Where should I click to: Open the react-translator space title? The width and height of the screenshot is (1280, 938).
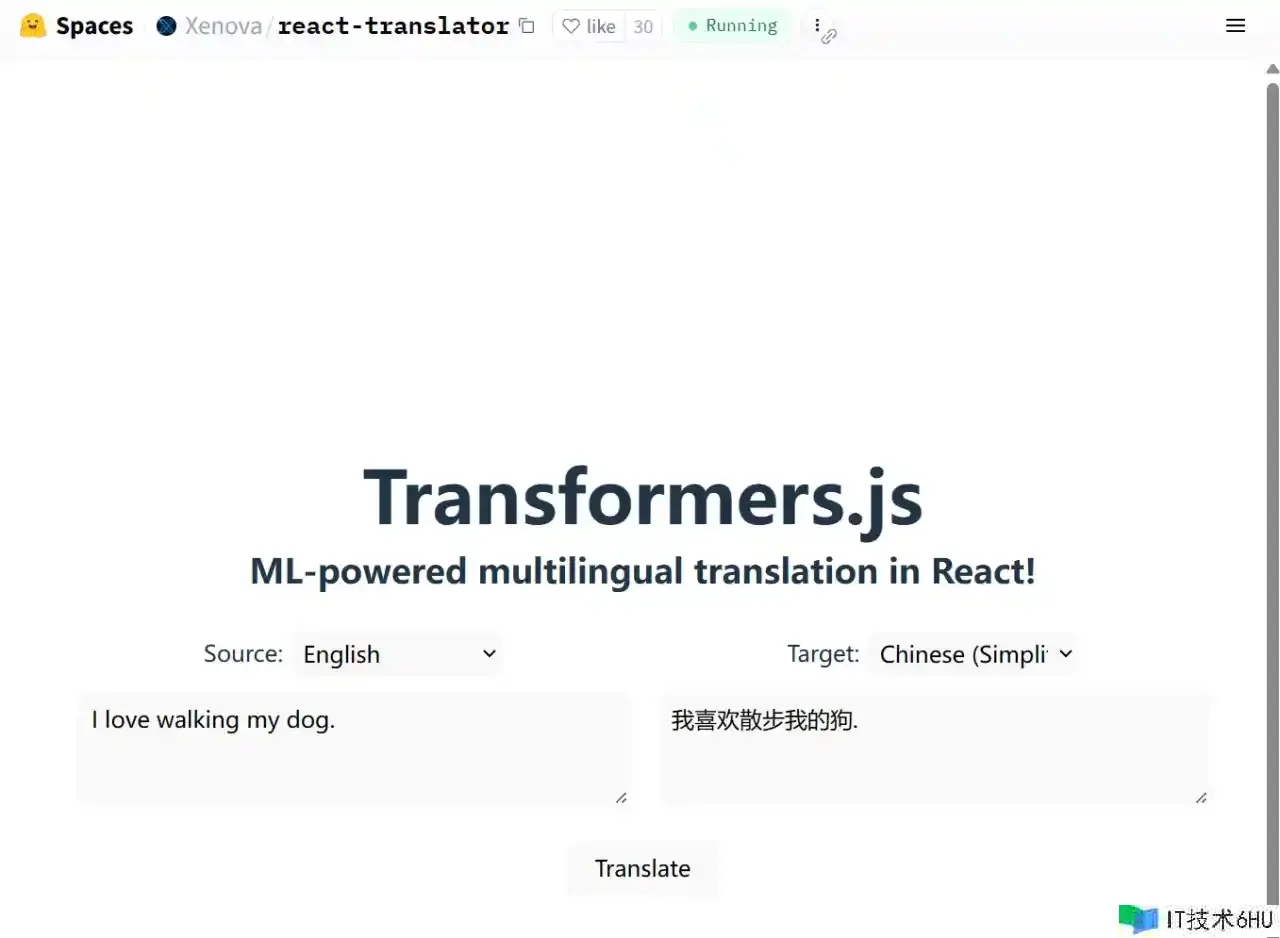[x=393, y=26]
